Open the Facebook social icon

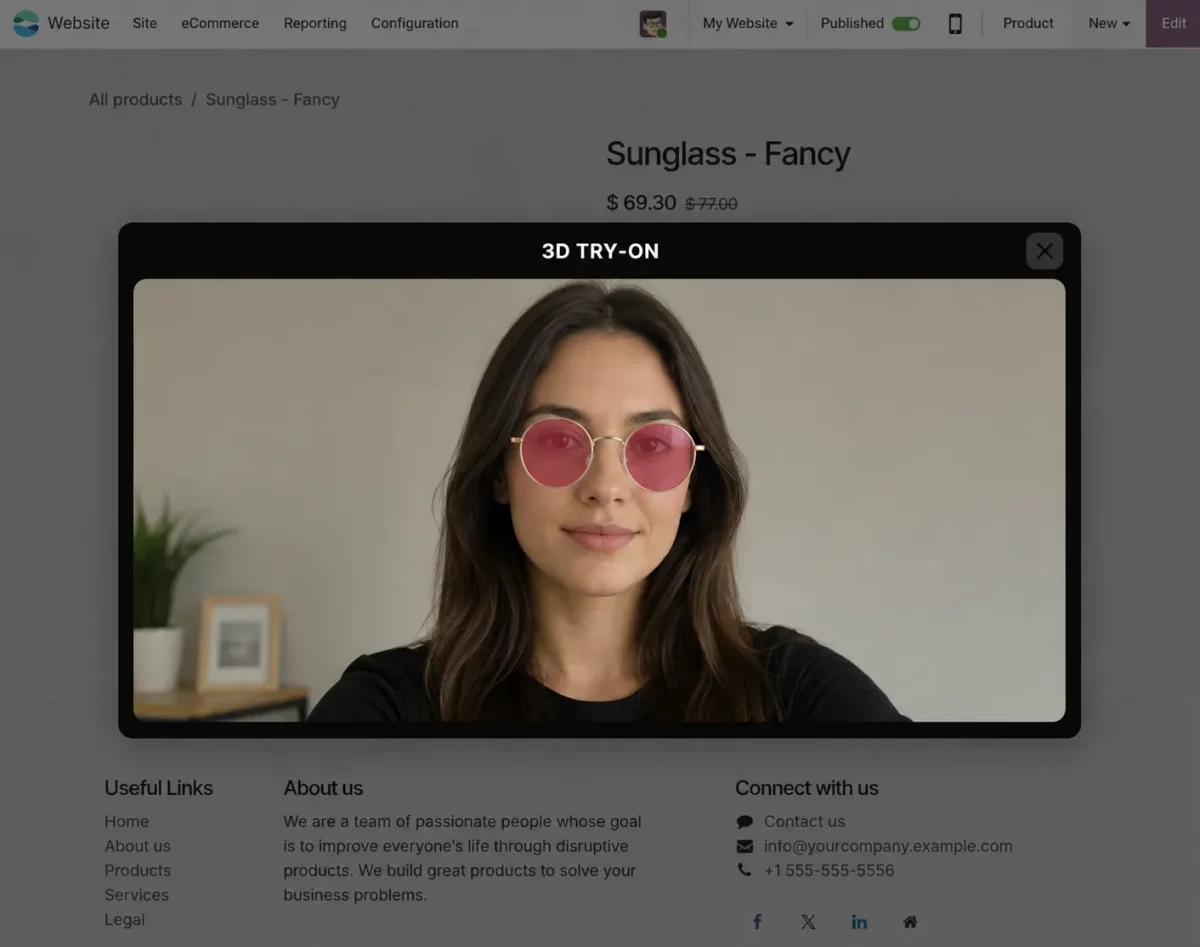[757, 922]
